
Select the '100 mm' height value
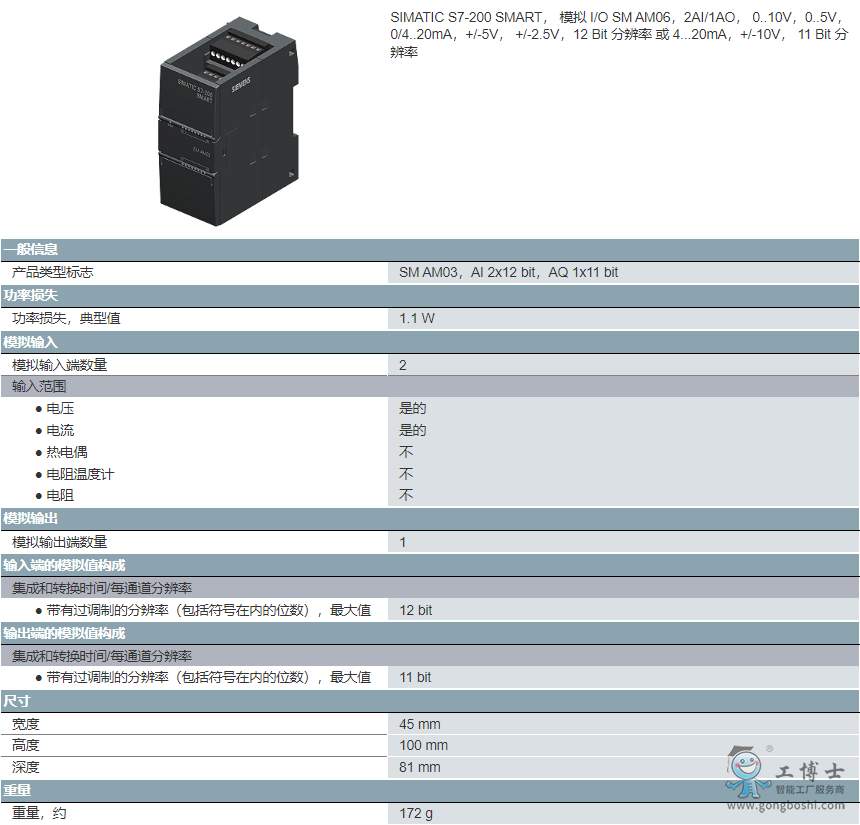[x=423, y=746]
